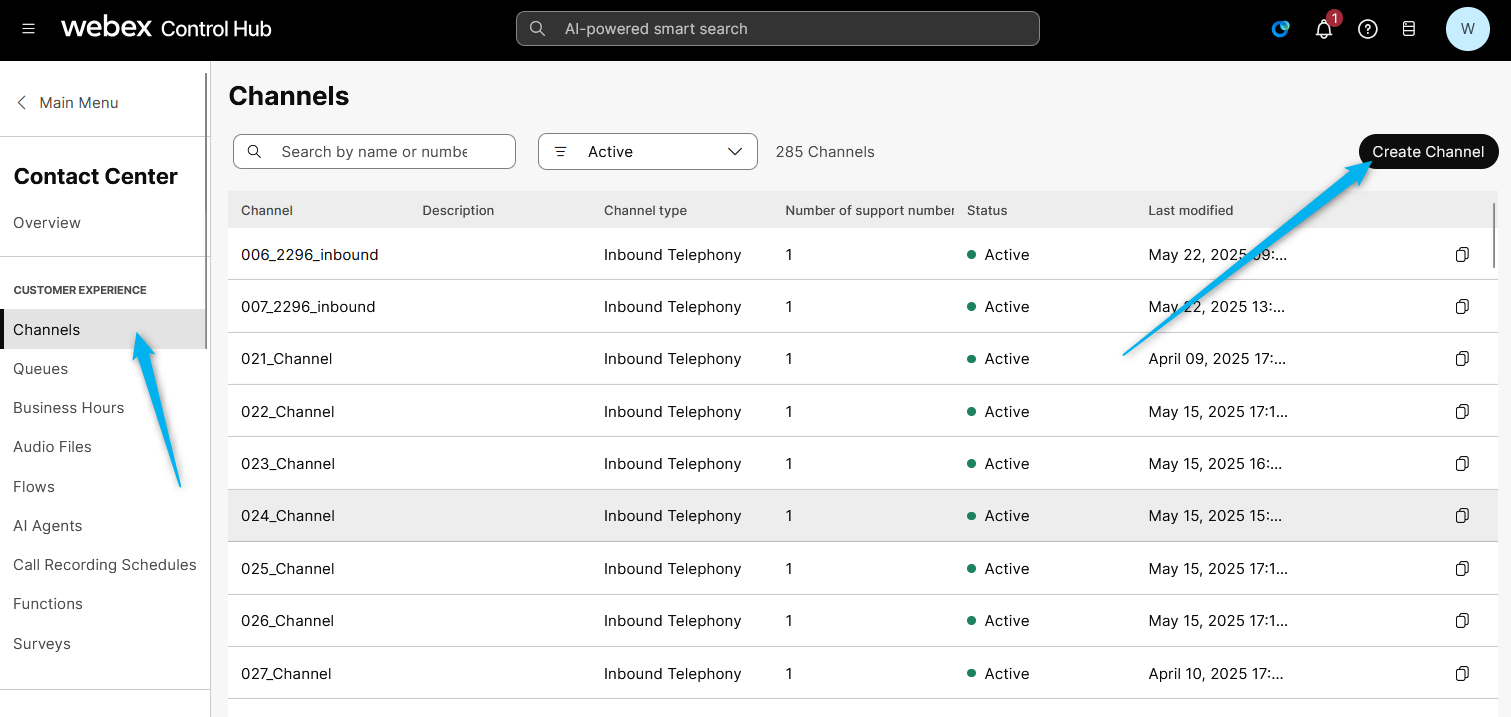Click copy icon for 027_Channel
The width and height of the screenshot is (1511, 717).
coord(1461,674)
